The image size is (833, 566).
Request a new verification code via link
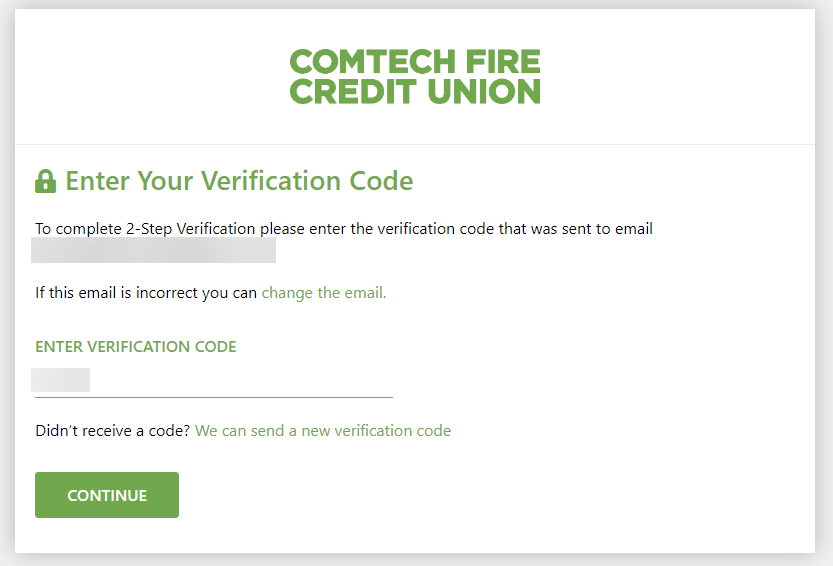pyautogui.click(x=323, y=431)
